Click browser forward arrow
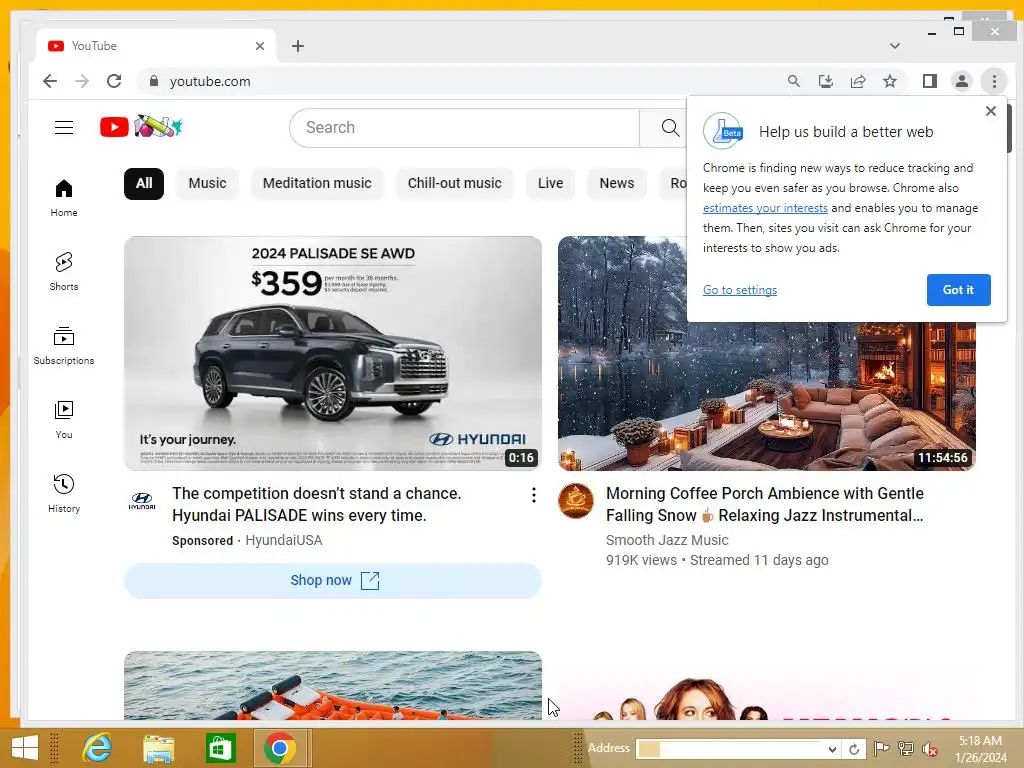Viewport: 1024px width, 768px height. coord(82,81)
